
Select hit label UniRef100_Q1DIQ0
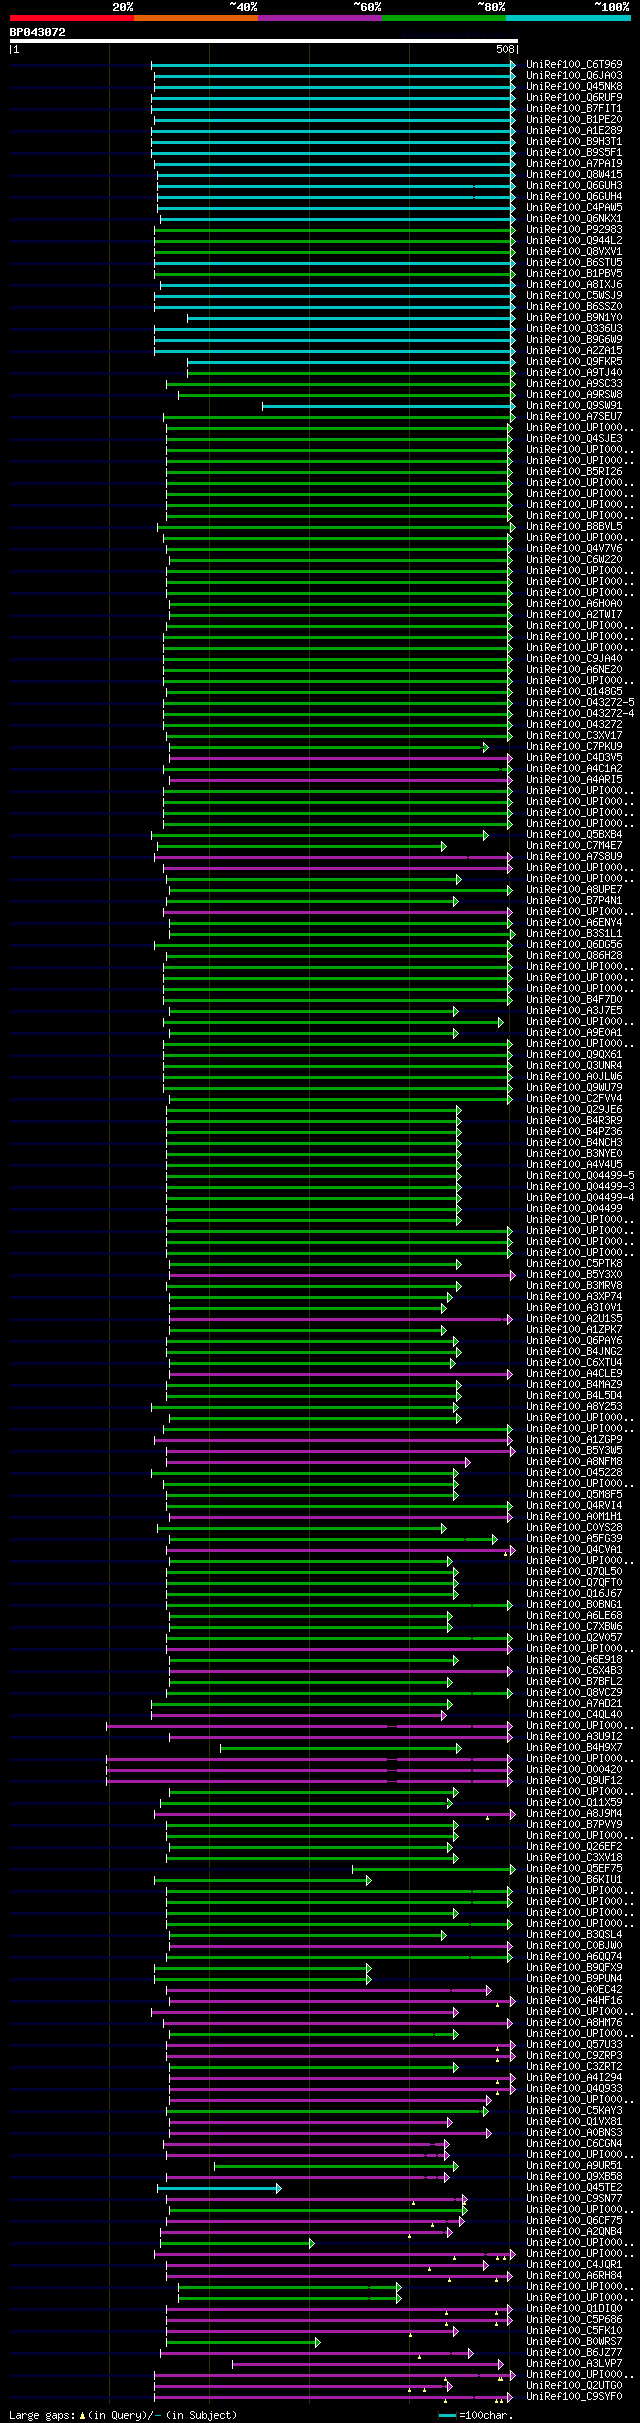click(x=574, y=2309)
